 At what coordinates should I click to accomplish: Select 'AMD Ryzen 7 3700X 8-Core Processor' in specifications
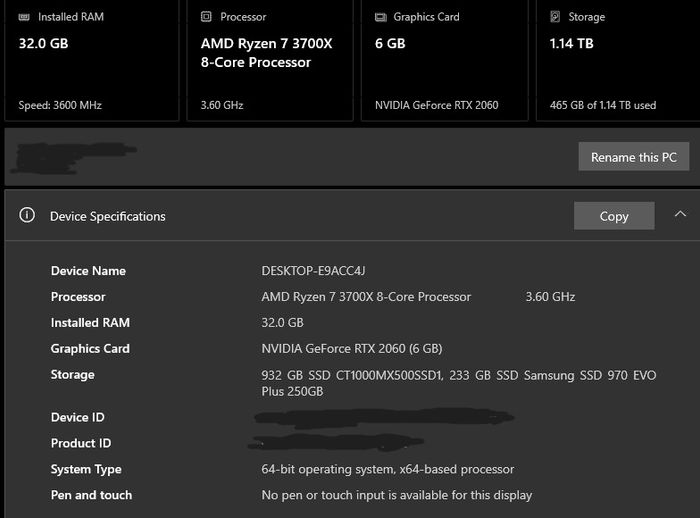click(x=366, y=297)
